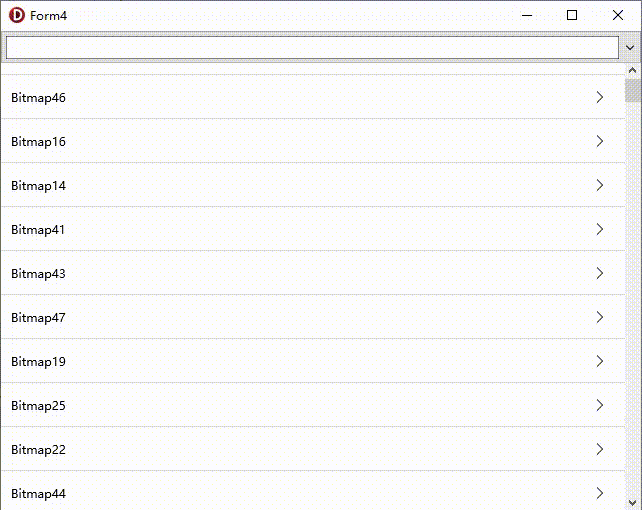Click the chevron arrow beside Bitmap46
This screenshot has height=510, width=642.
click(600, 97)
